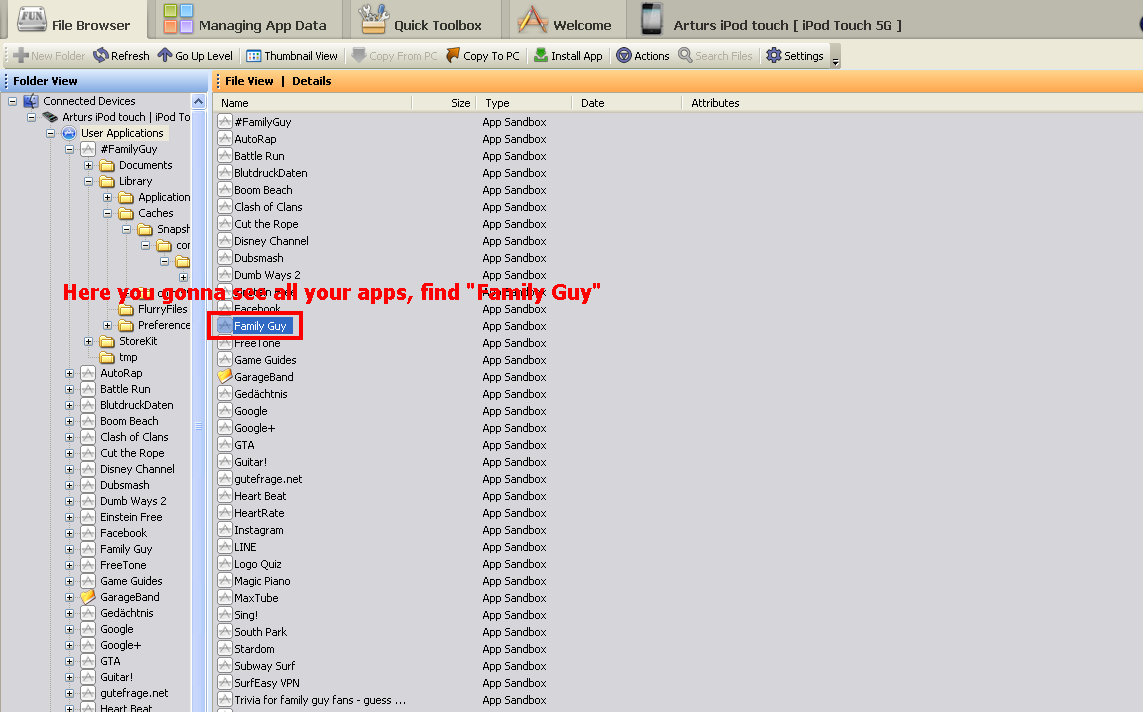Collapse Library folder in tree
The height and width of the screenshot is (712, 1143).
point(88,181)
